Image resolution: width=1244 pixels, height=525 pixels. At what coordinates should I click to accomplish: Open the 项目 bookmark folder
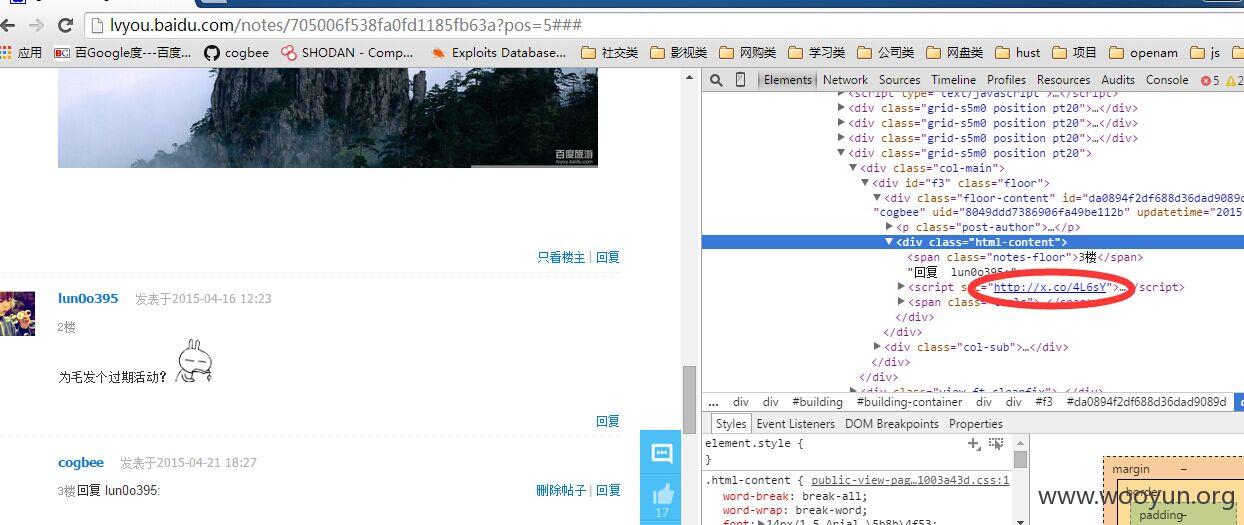tap(1074, 52)
